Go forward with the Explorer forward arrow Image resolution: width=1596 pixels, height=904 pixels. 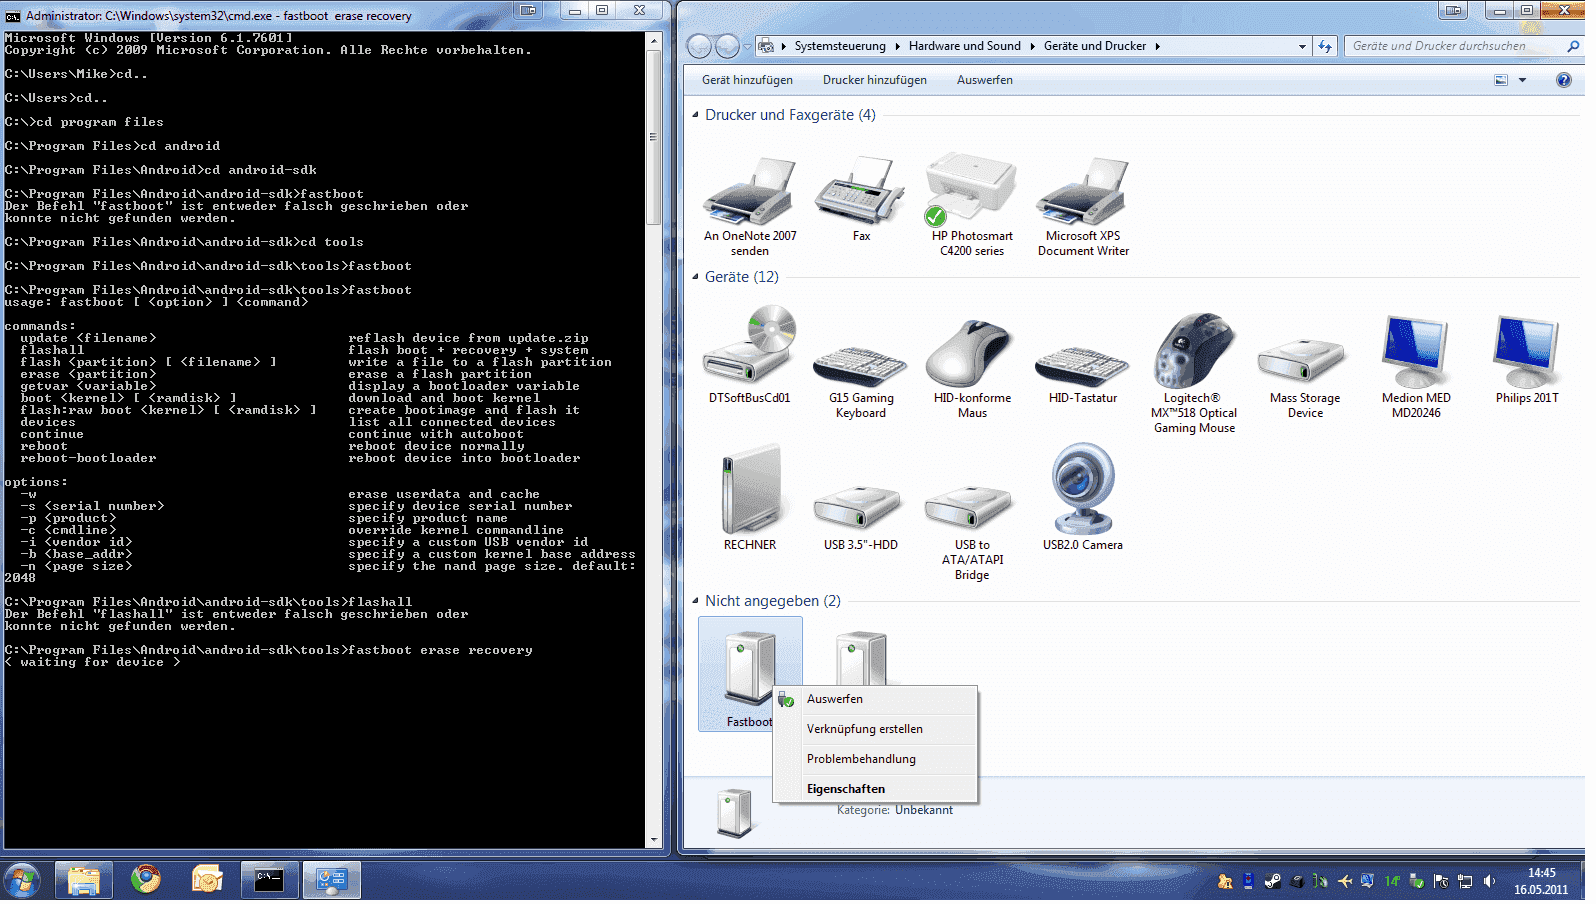click(727, 46)
